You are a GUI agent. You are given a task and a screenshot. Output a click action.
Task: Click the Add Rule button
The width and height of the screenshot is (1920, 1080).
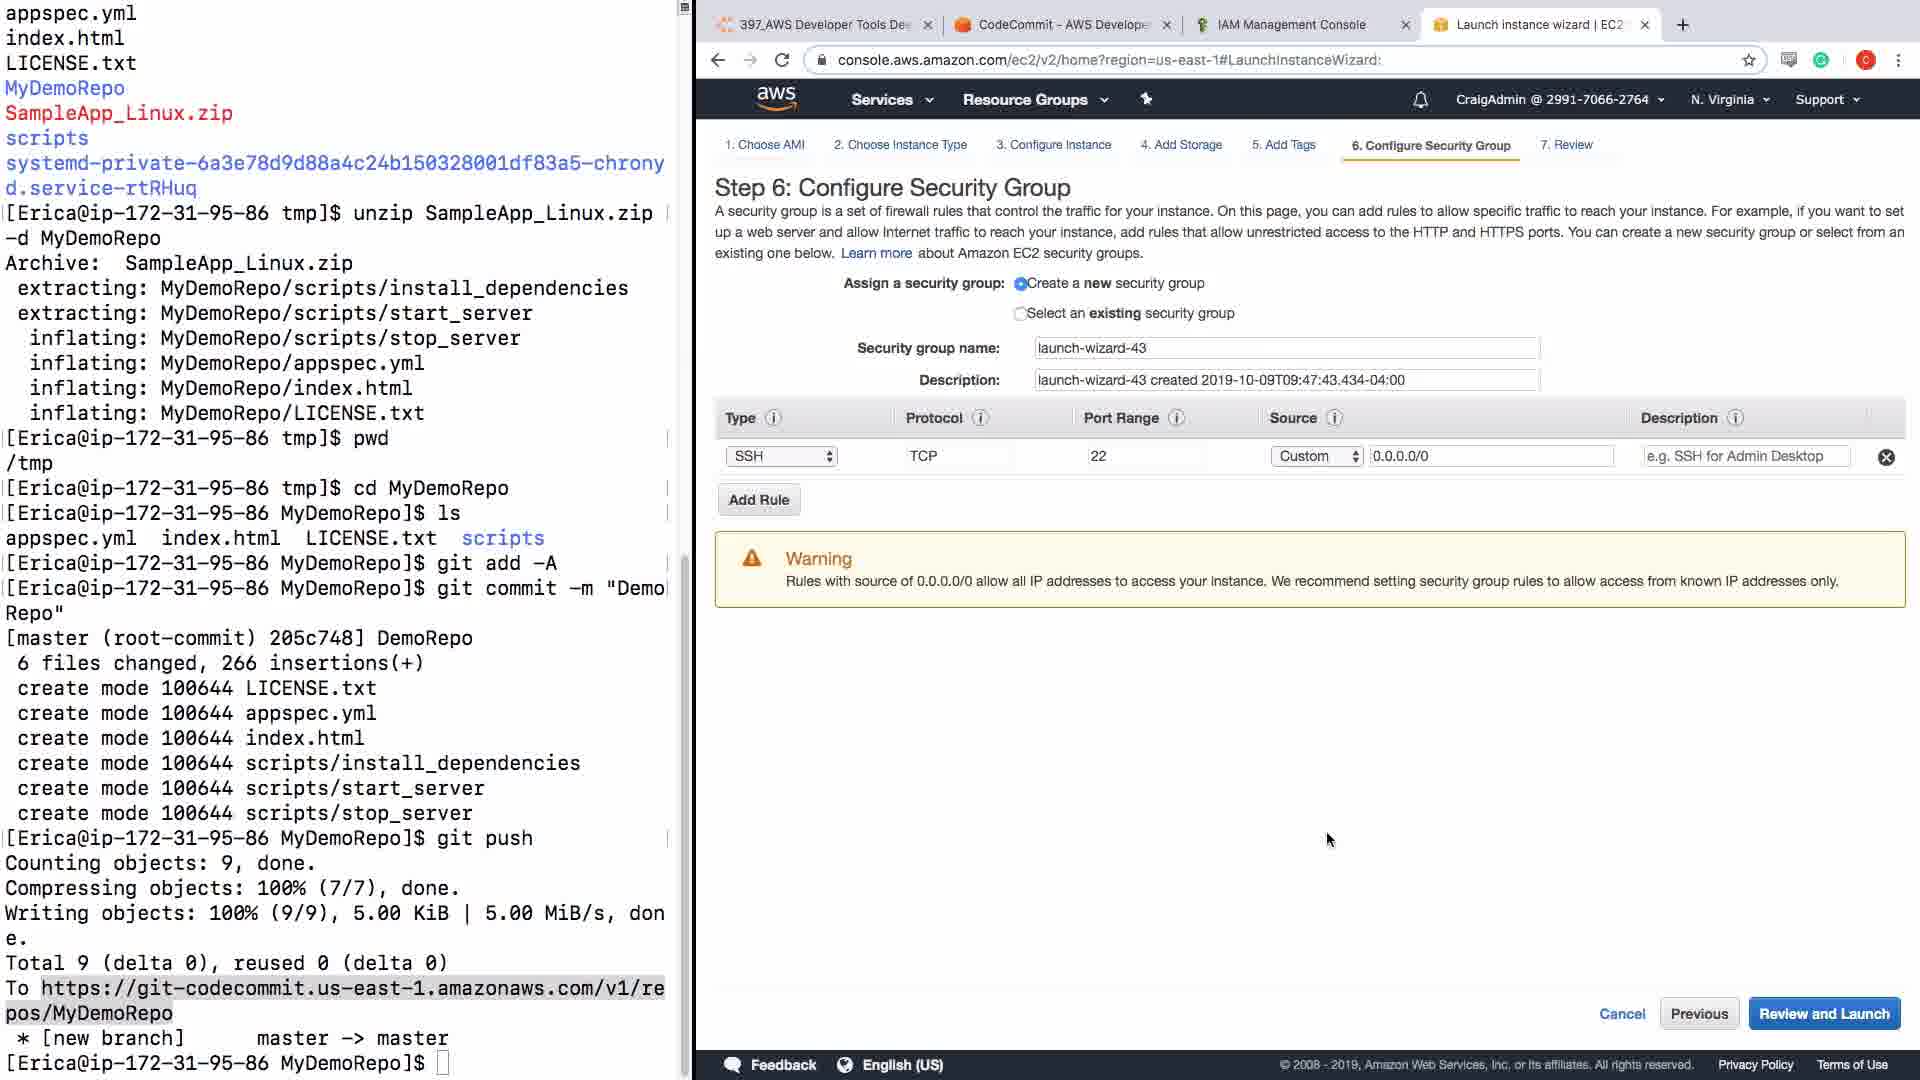pyautogui.click(x=759, y=500)
